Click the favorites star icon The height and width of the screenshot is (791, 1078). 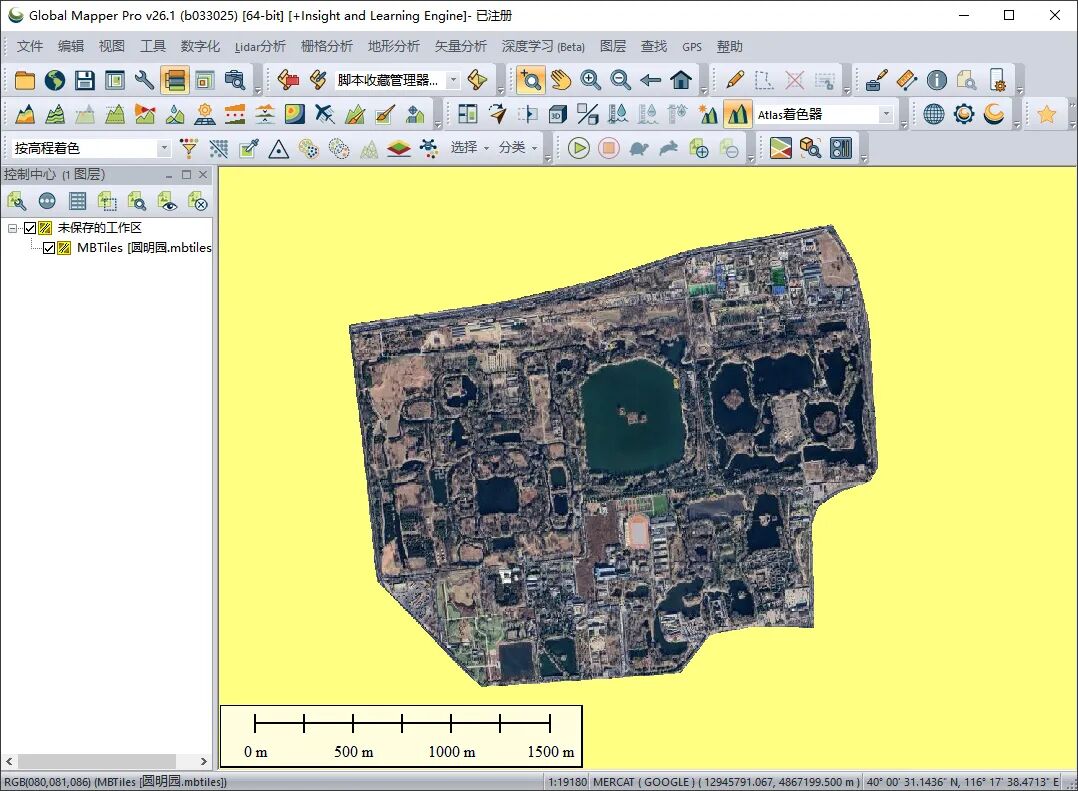(x=1046, y=114)
